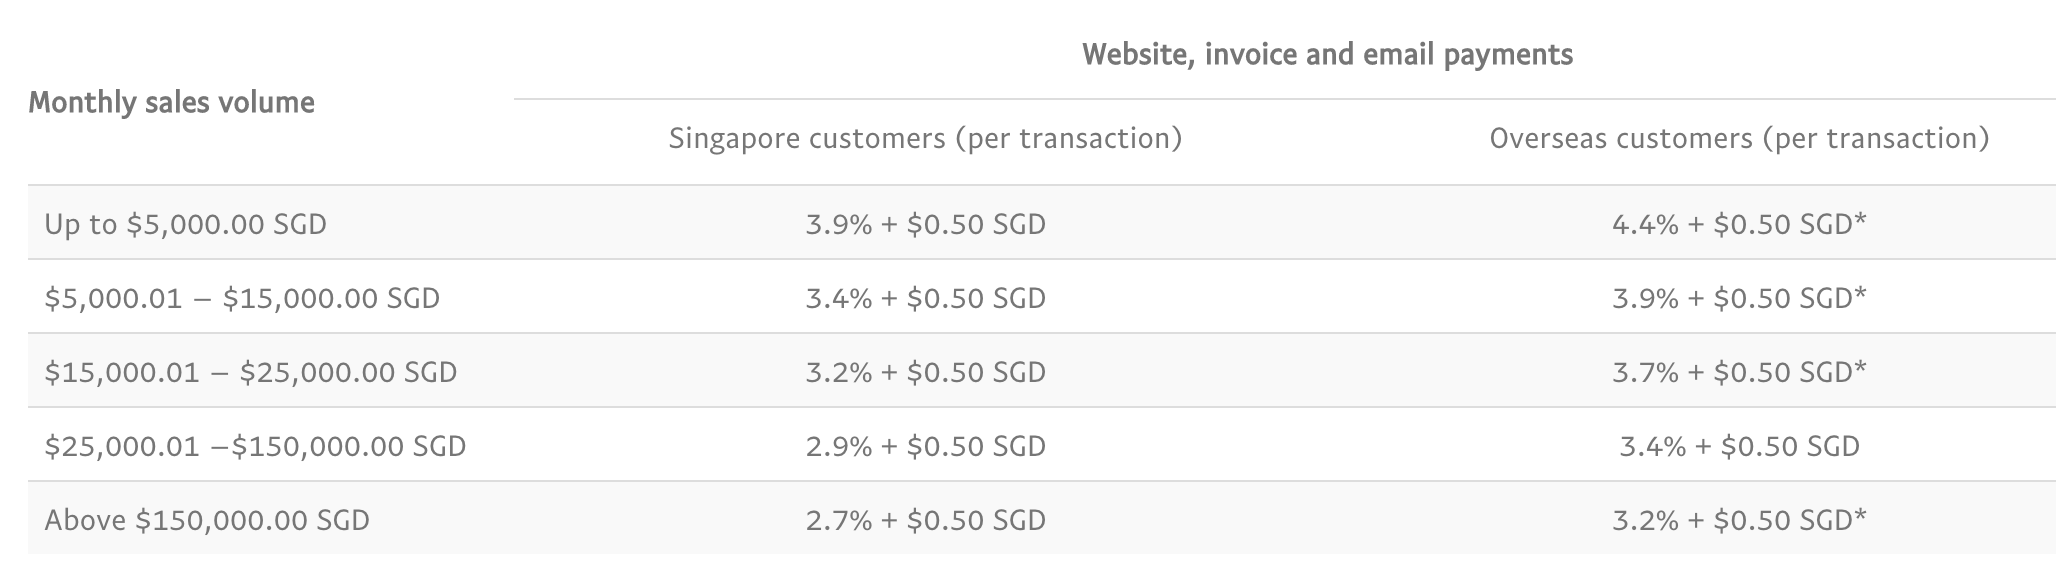This screenshot has width=2056, height=582.
Task: Click Singapore fee for up to $5,000.00 tier
Action: pos(925,224)
